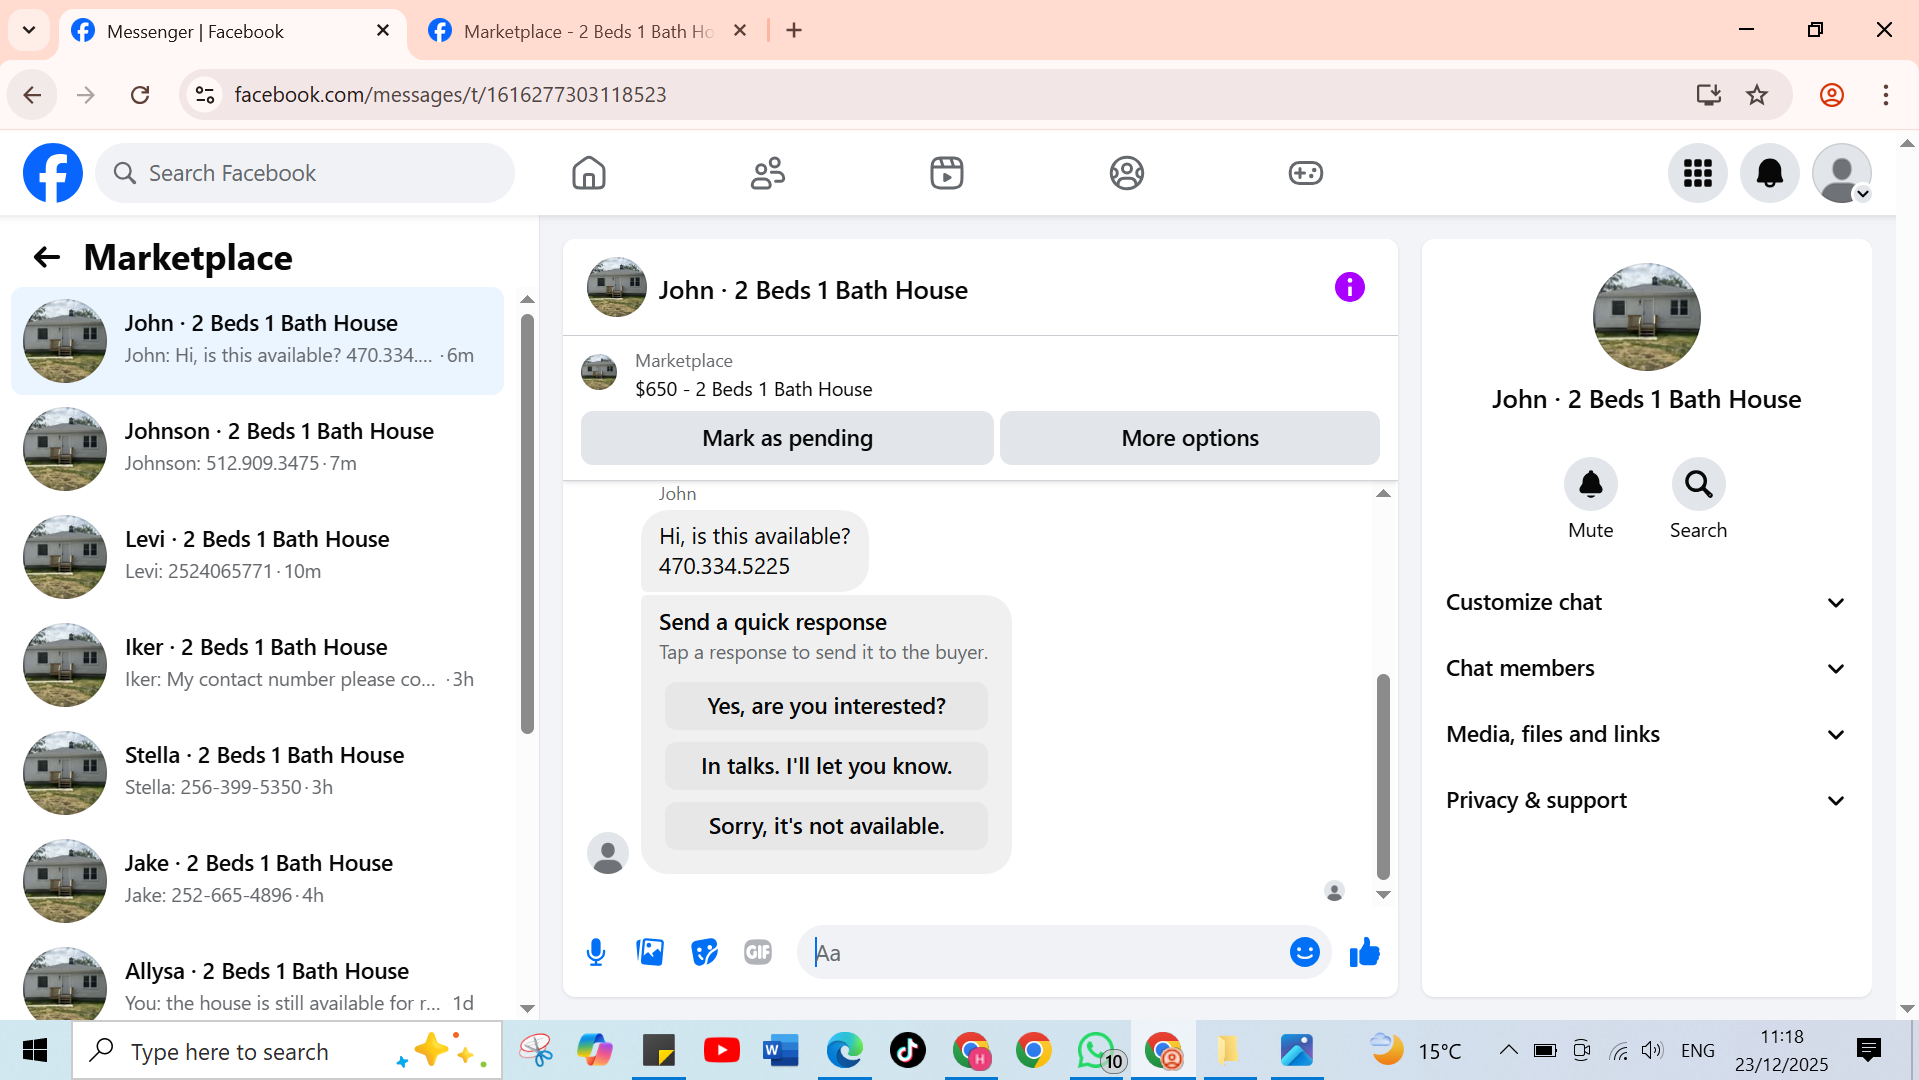
Task: Open YouTube from the taskbar
Action: coord(721,1050)
